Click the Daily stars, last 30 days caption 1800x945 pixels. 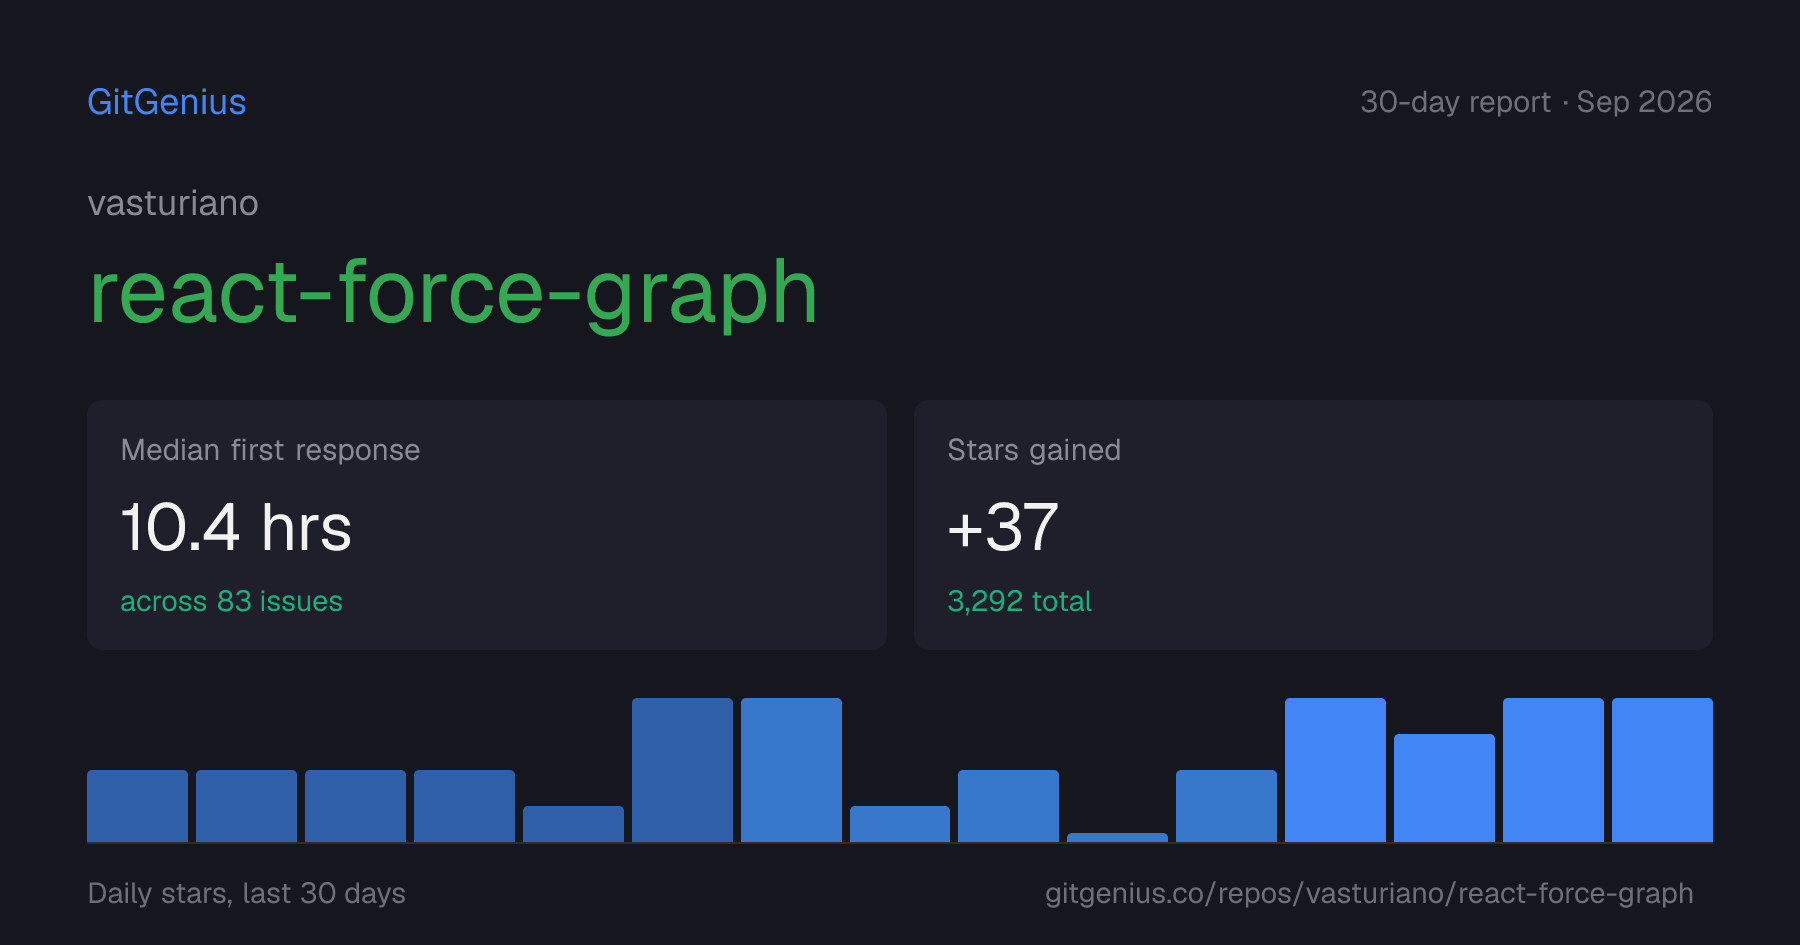point(247,893)
